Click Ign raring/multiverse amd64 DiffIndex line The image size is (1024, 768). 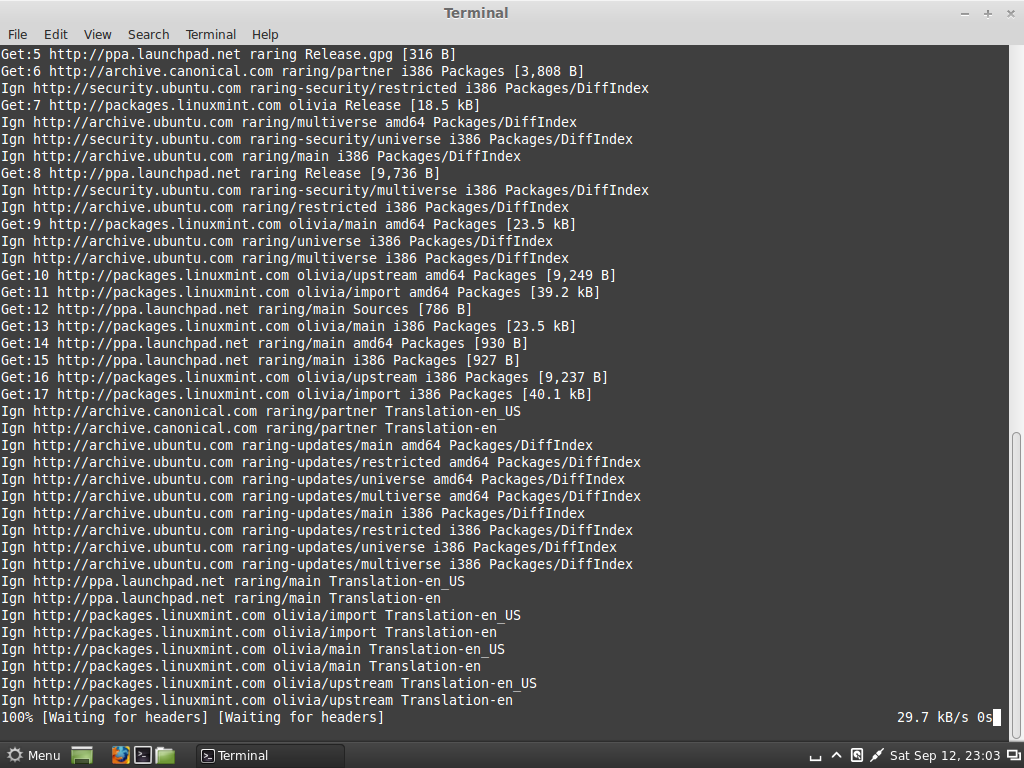[x=289, y=122]
